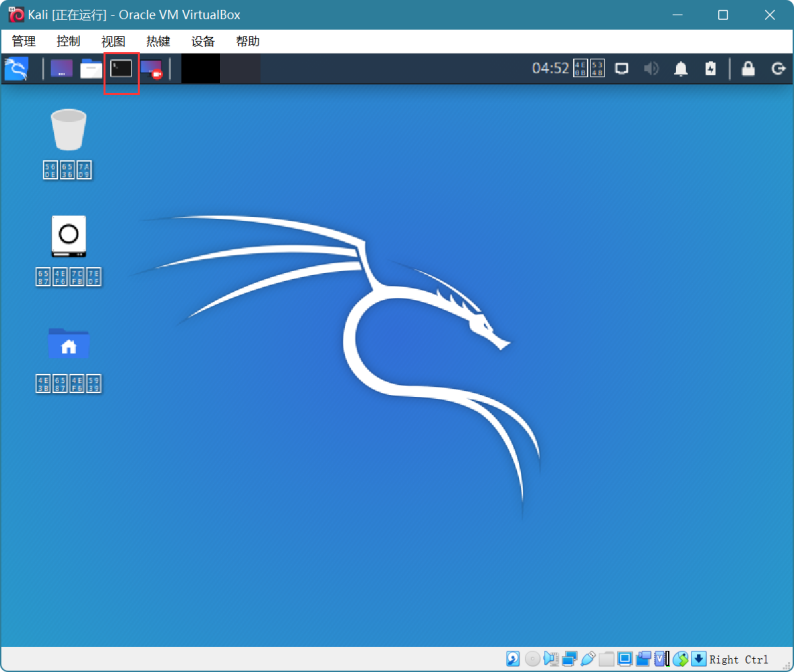The height and width of the screenshot is (672, 794).
Task: Close the Kali VirtualBox window
Action: (x=770, y=15)
